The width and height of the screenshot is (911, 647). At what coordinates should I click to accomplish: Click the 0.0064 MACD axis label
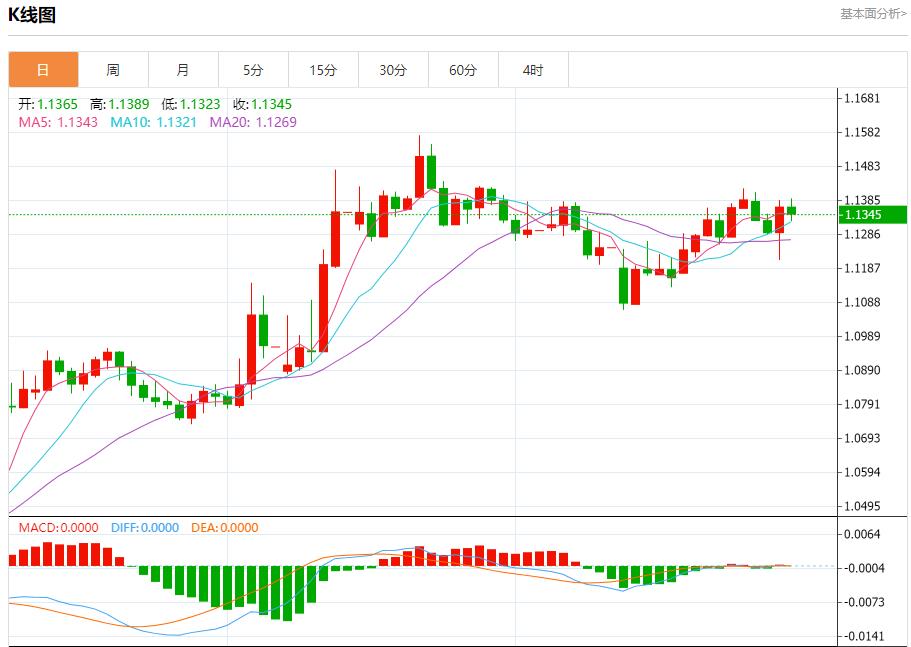point(861,535)
